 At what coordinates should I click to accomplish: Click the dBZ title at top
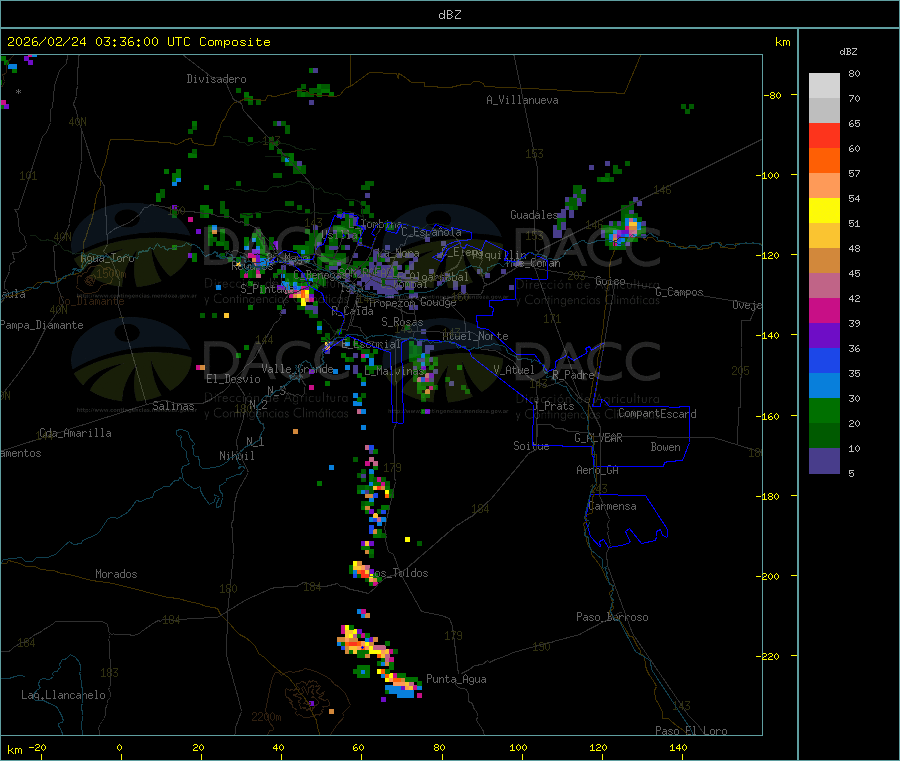click(449, 15)
